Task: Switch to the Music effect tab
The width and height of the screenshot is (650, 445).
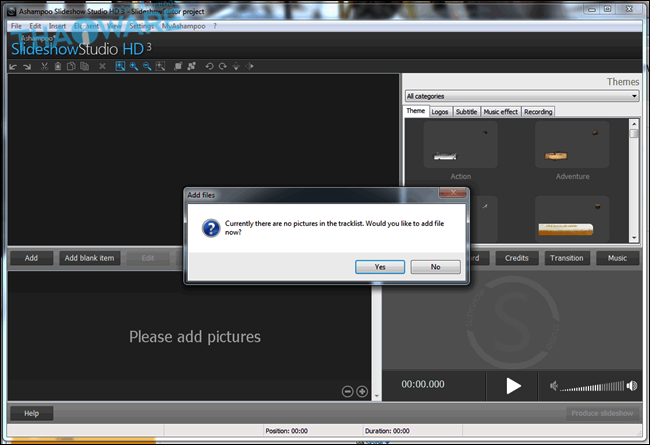Action: click(501, 112)
